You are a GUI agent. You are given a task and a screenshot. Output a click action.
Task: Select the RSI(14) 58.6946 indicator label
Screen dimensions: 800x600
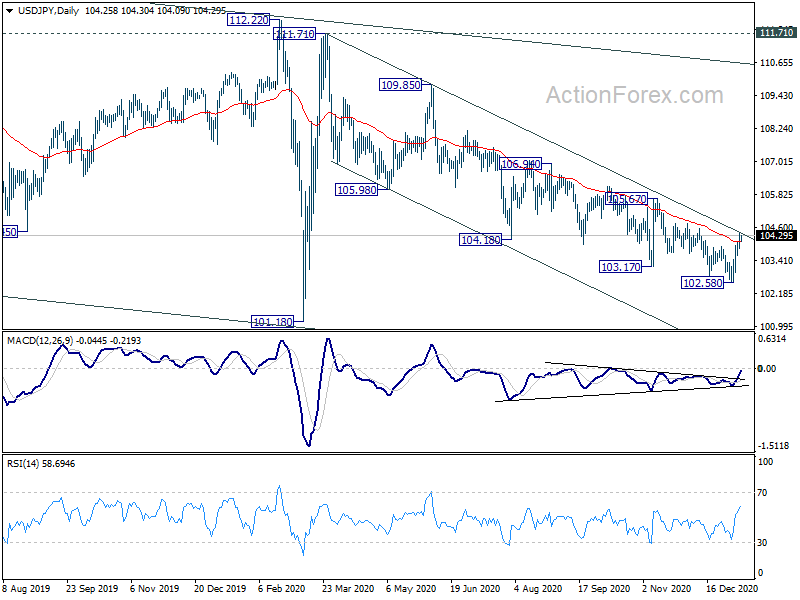click(41, 464)
